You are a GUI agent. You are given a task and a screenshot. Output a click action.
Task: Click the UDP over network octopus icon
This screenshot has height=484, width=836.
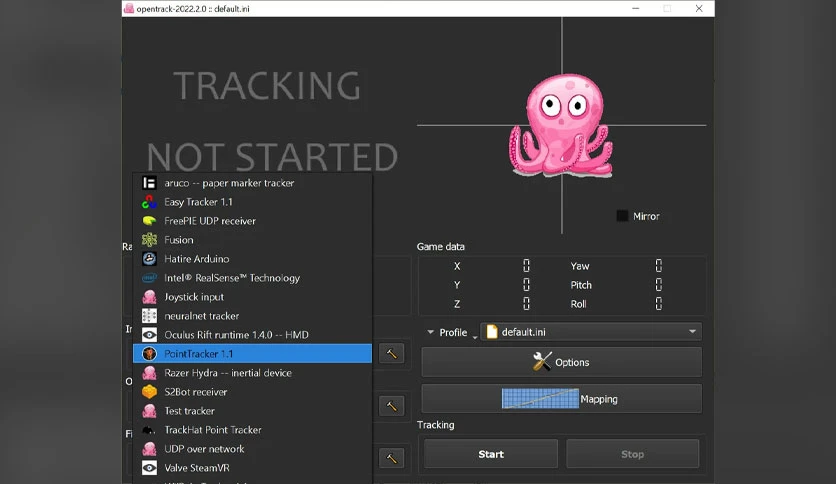149,449
